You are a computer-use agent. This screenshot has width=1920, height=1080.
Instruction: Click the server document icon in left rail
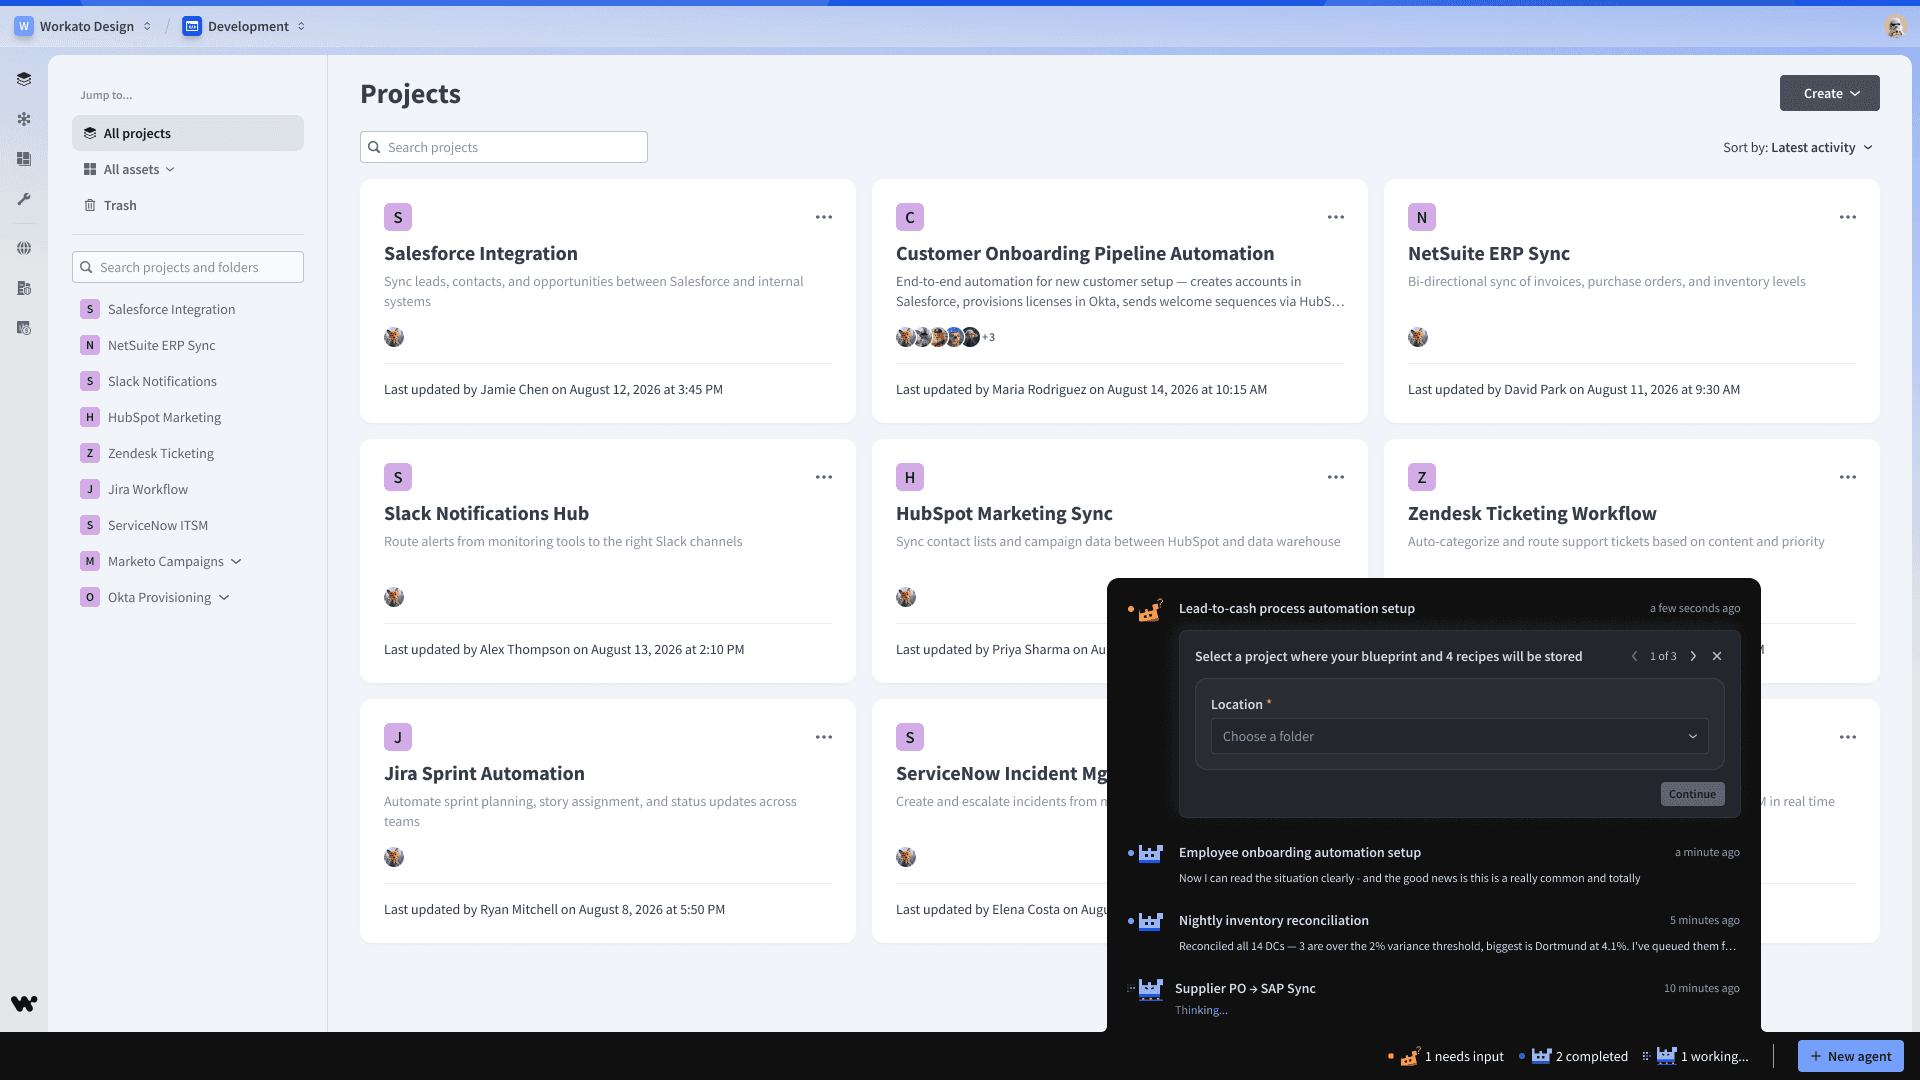[x=24, y=288]
